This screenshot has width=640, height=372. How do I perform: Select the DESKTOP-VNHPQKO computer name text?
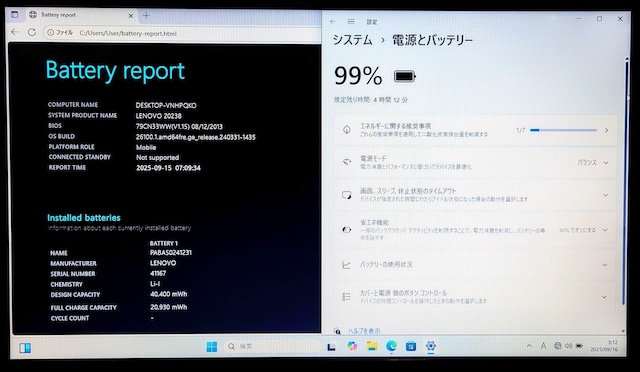coord(166,105)
